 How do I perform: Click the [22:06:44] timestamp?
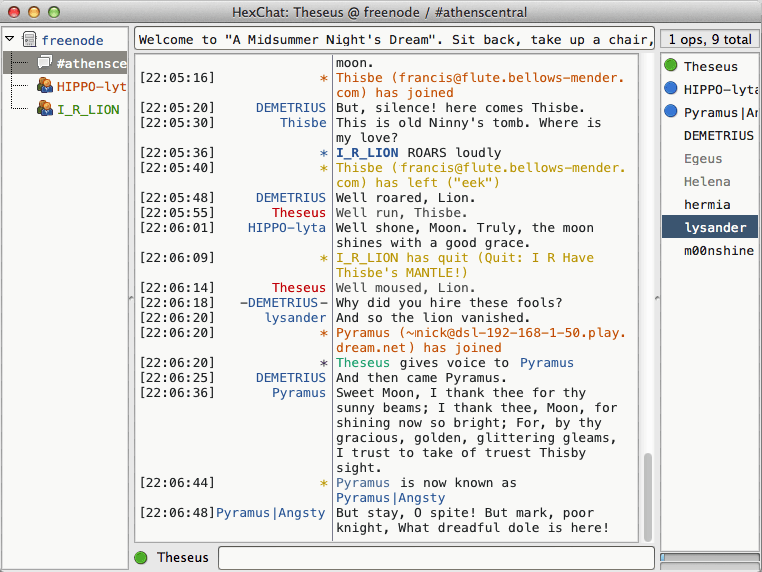pyautogui.click(x=177, y=483)
